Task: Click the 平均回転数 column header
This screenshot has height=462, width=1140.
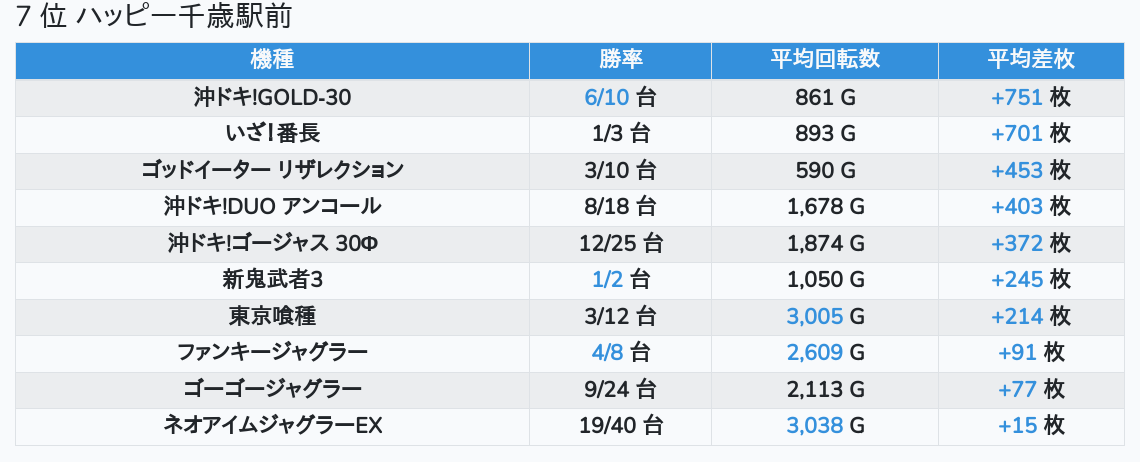Action: tap(825, 59)
